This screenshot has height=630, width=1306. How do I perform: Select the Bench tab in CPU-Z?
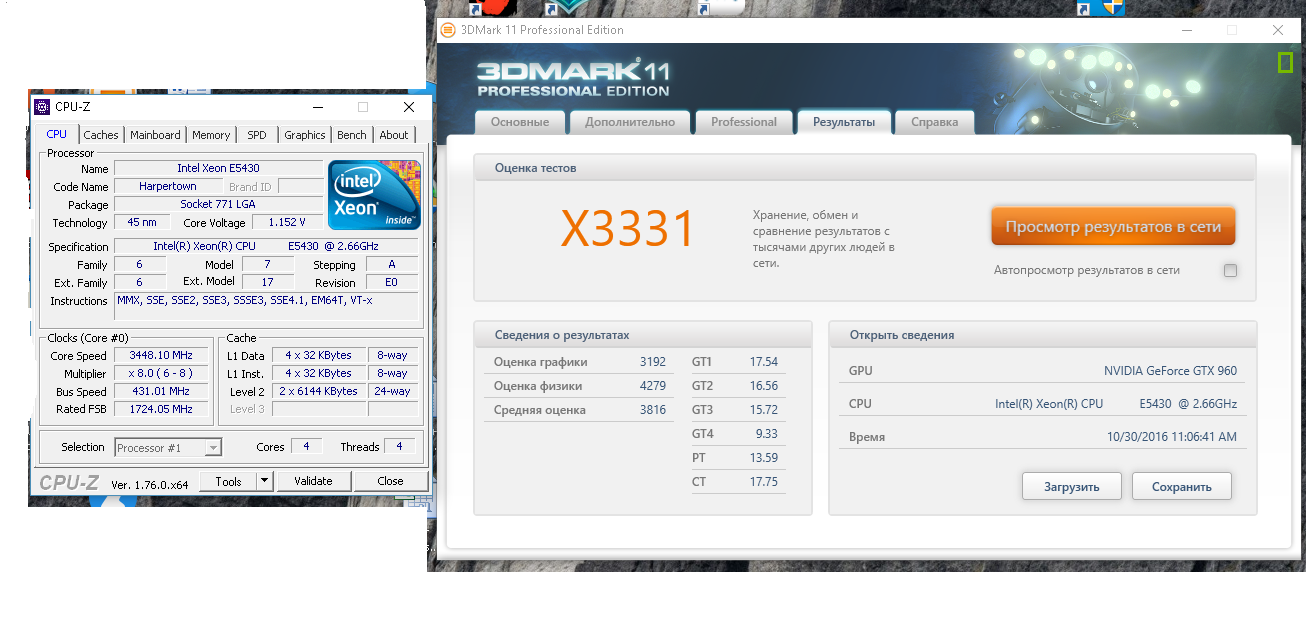point(352,135)
